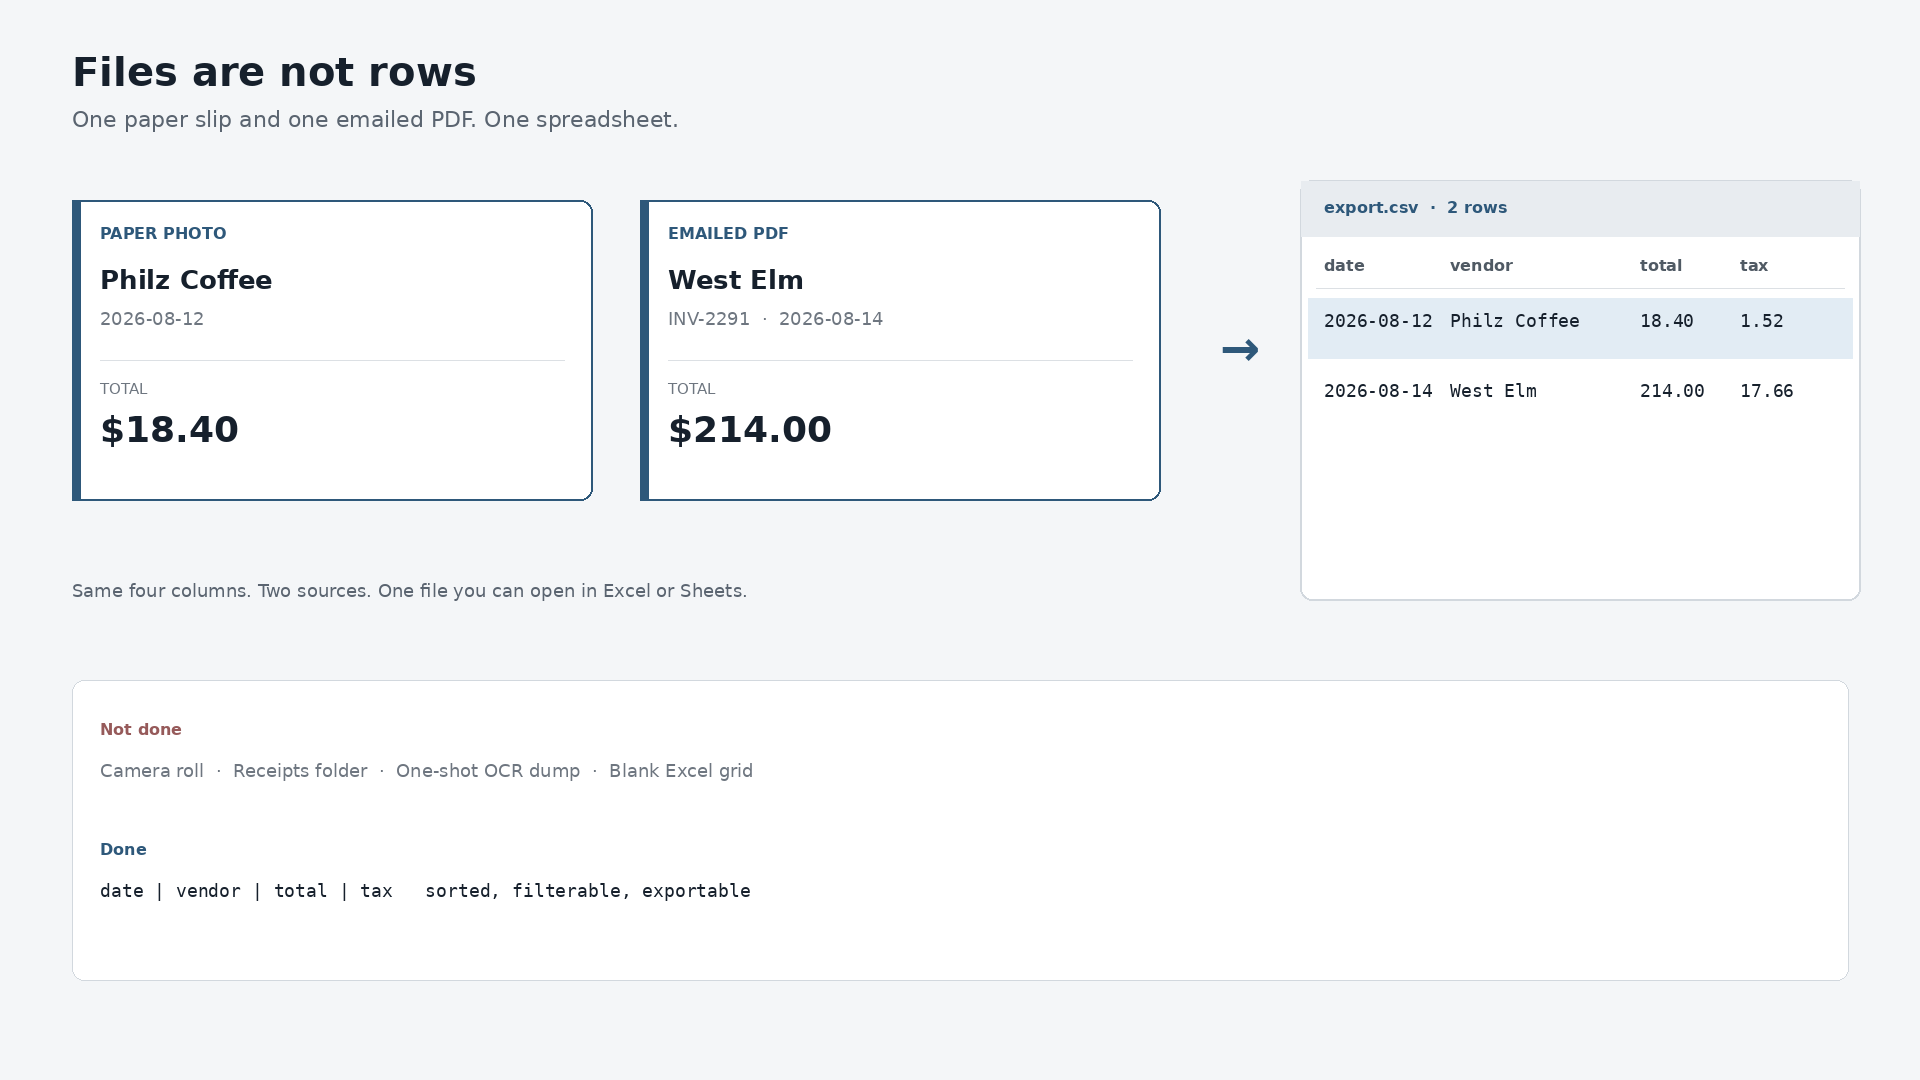The width and height of the screenshot is (1920, 1080).
Task: Click the subtitle about one paper slip
Action: tap(375, 120)
